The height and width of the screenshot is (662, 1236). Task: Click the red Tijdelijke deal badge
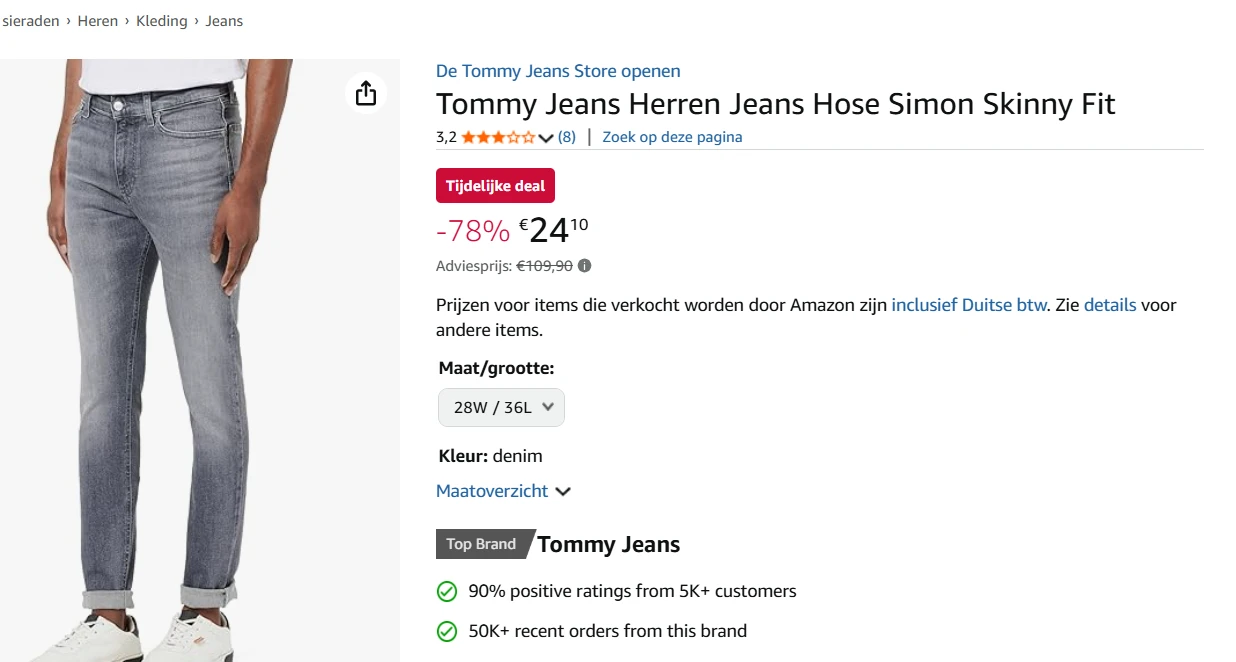click(x=495, y=185)
